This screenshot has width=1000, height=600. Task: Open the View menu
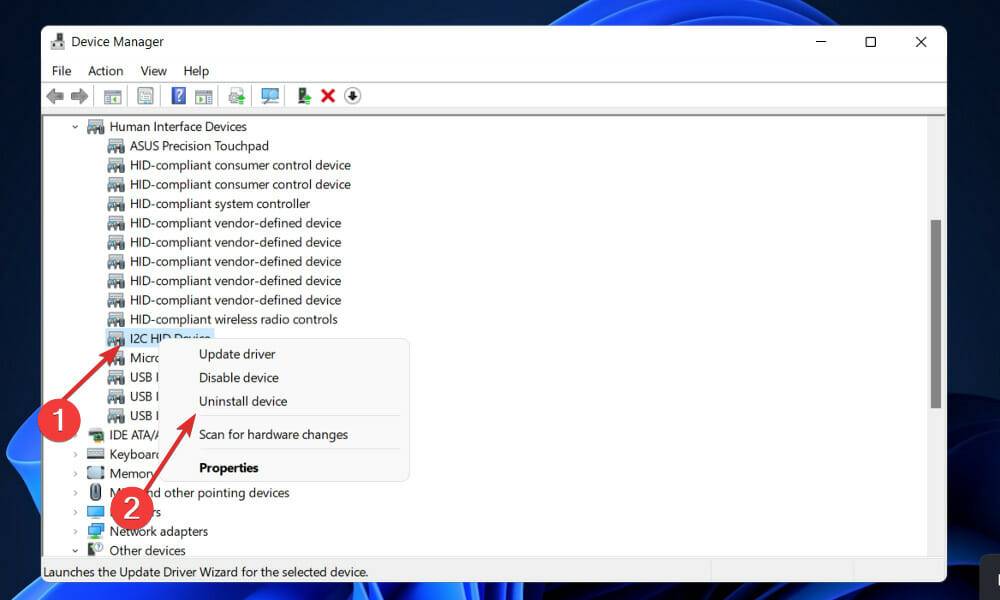tap(153, 71)
